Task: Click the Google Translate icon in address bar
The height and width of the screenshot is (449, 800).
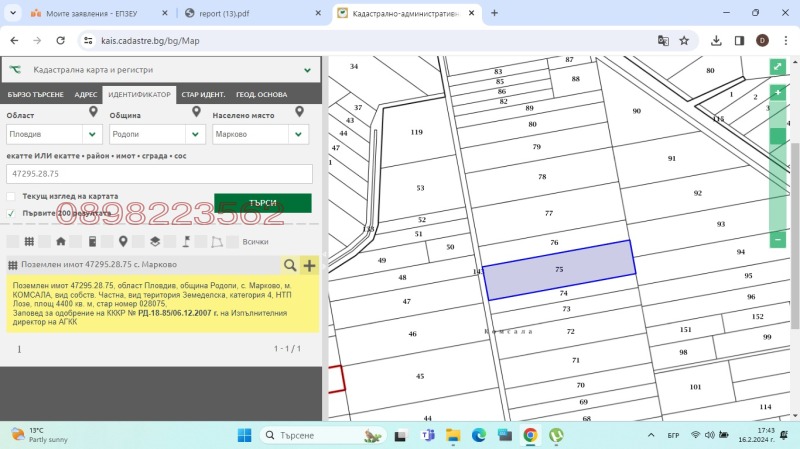Action: tap(663, 41)
